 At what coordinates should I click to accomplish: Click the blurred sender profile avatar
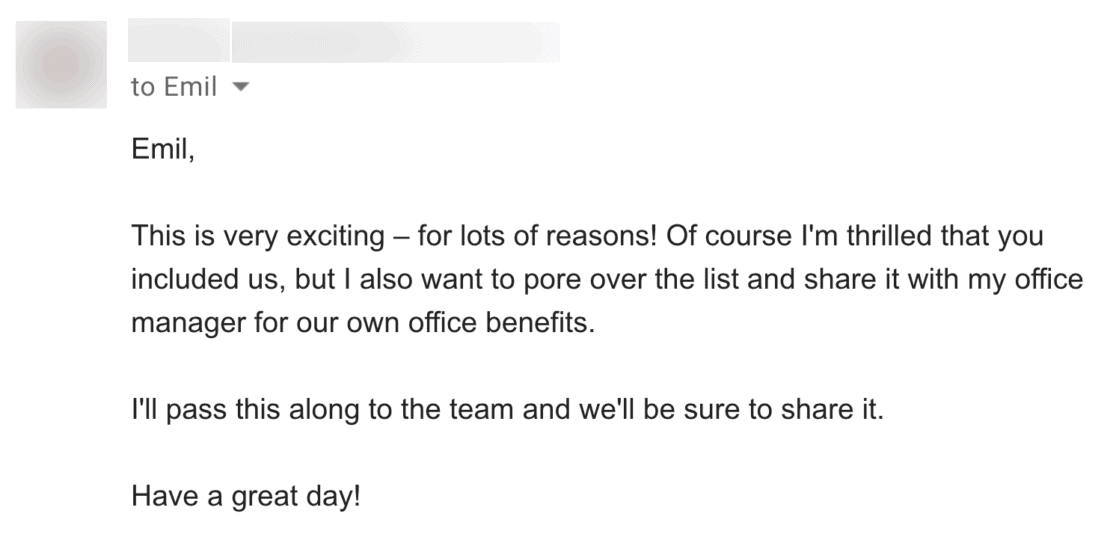61,65
